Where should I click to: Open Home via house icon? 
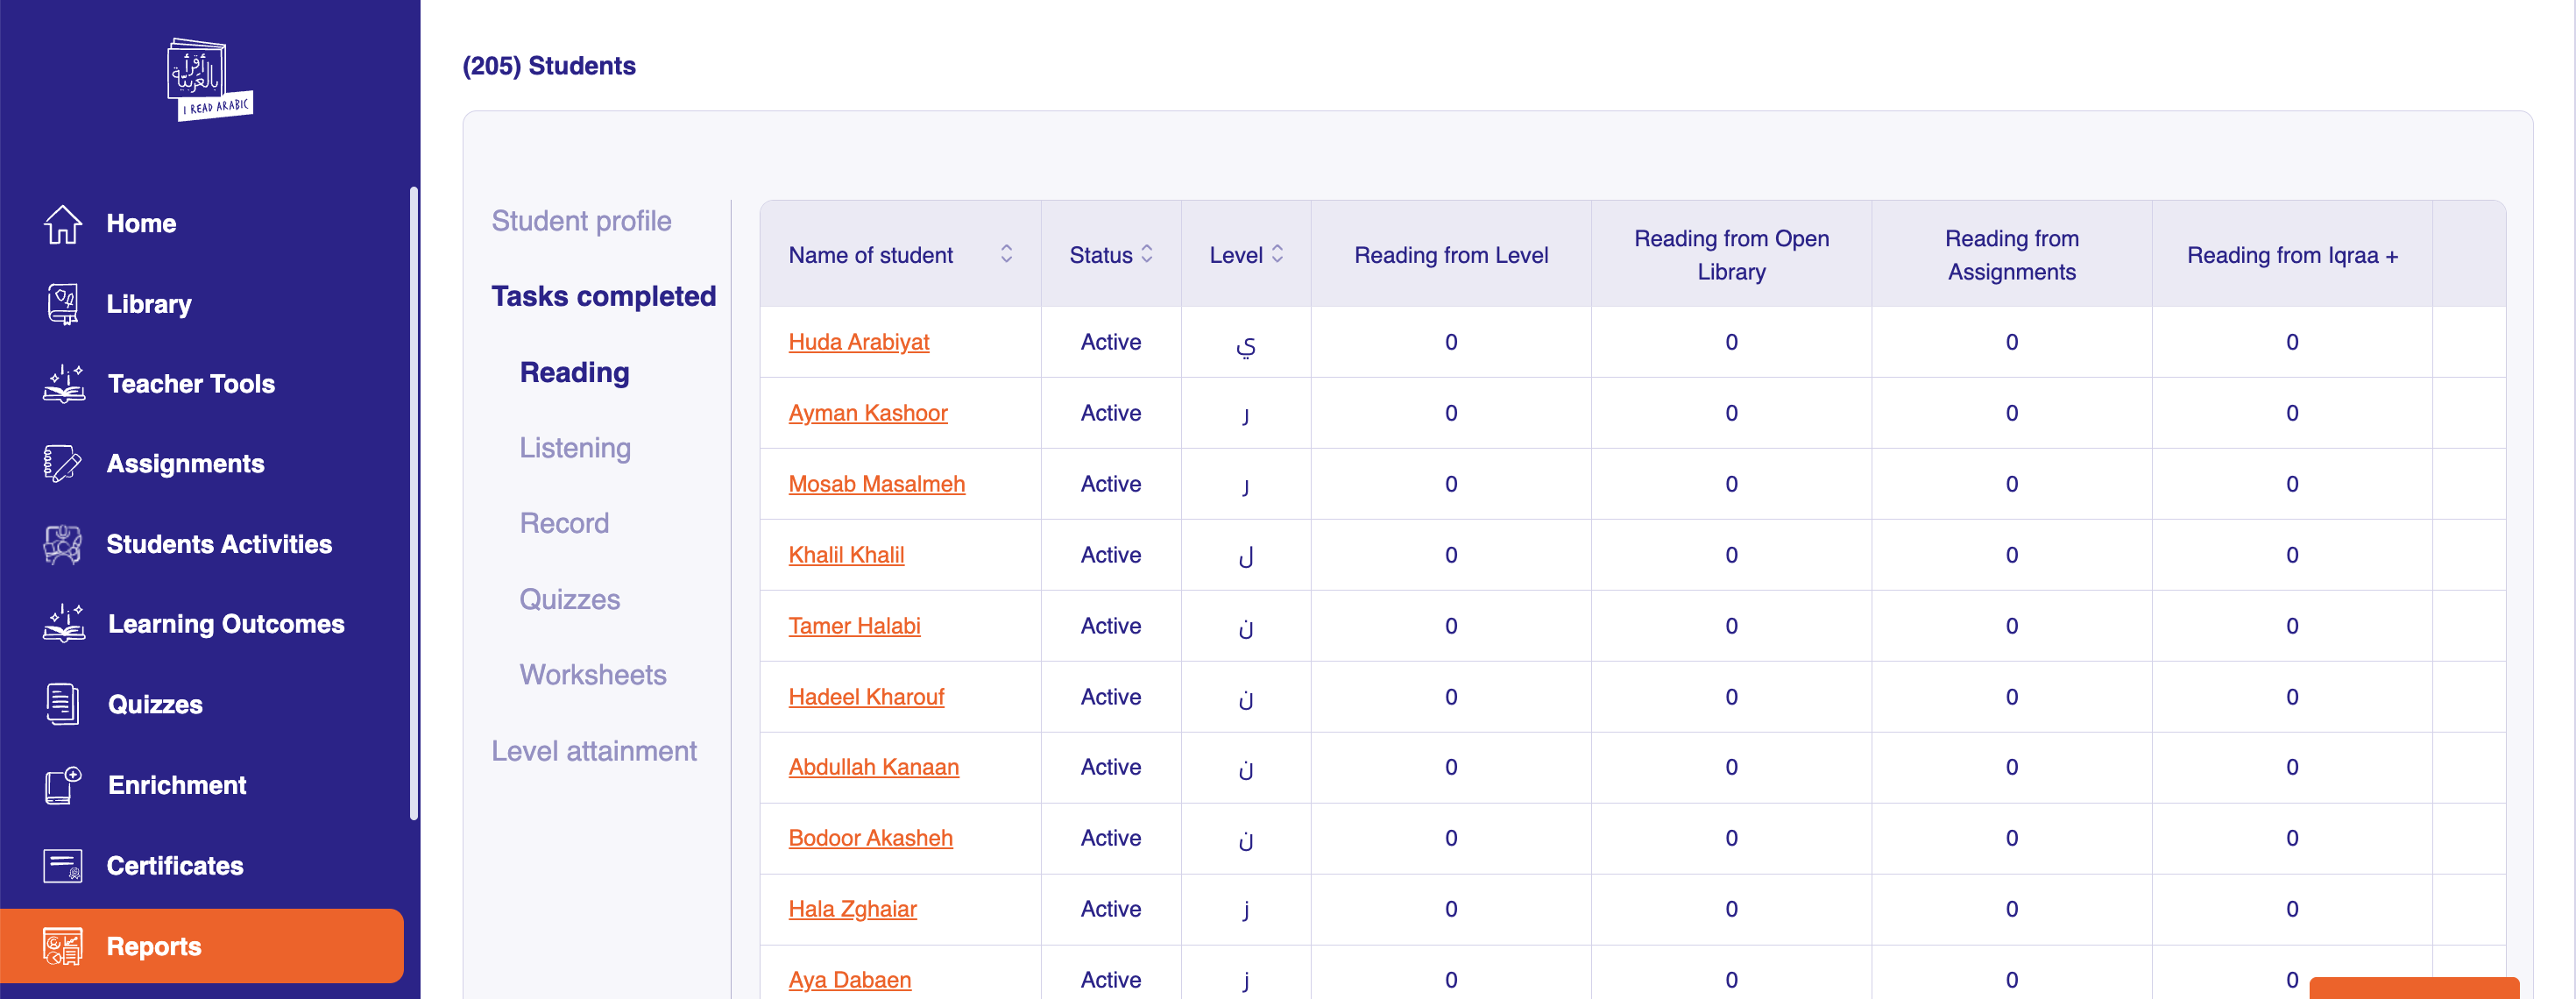tap(62, 224)
